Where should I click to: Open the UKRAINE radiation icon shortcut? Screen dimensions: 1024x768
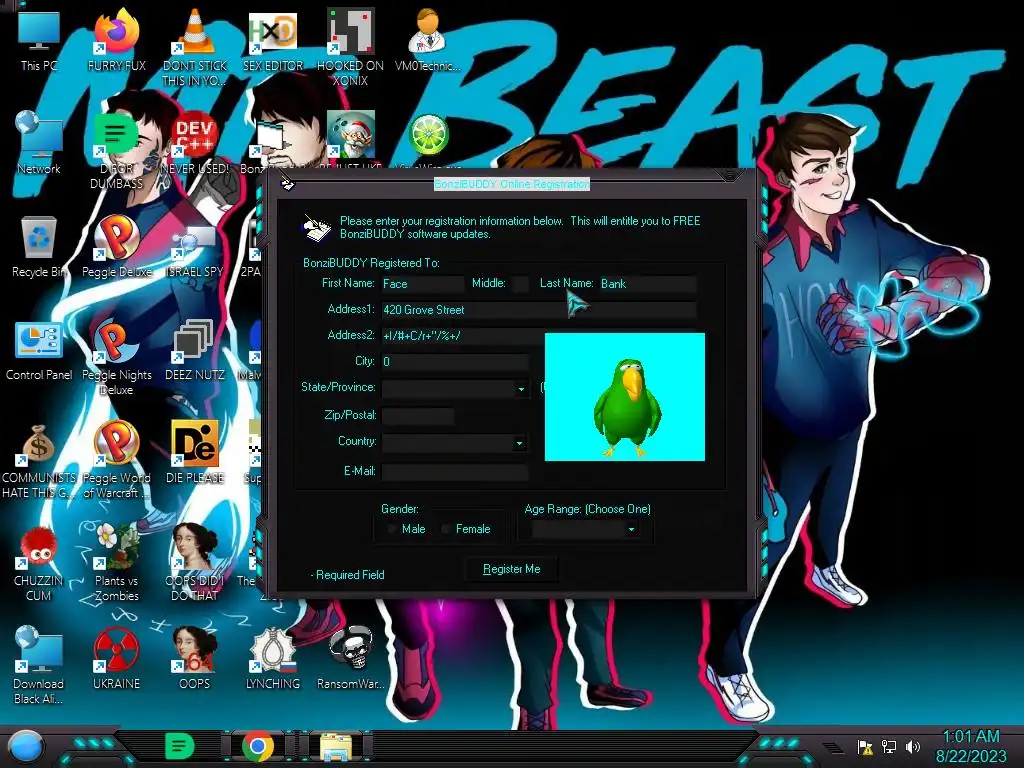116,658
